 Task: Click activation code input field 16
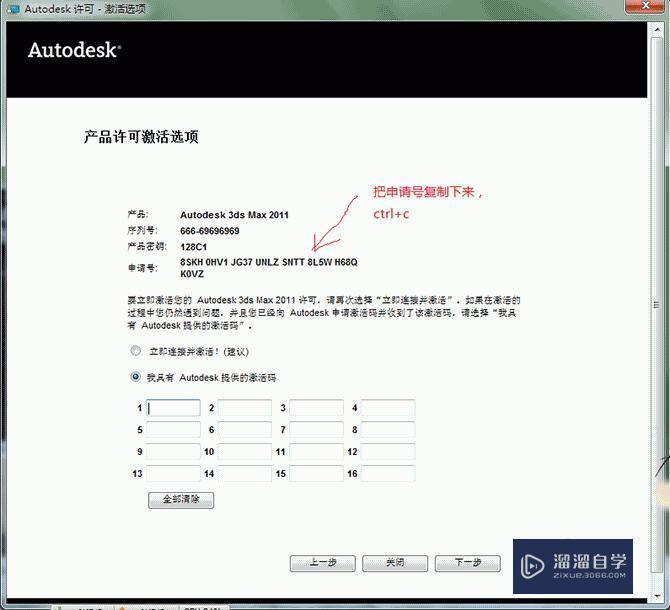388,474
